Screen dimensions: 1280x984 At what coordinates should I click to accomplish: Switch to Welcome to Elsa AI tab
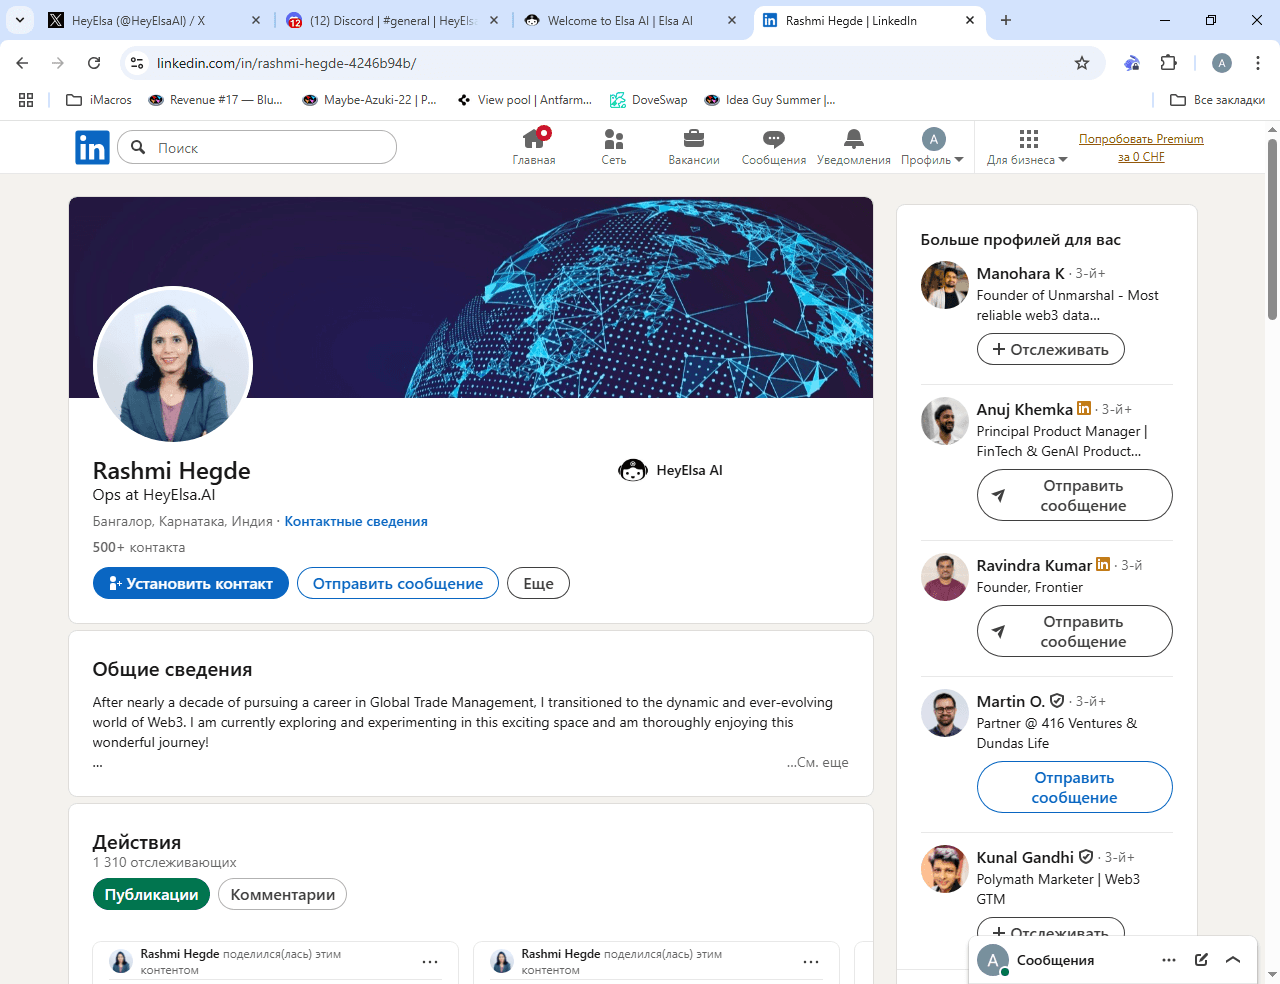click(632, 20)
